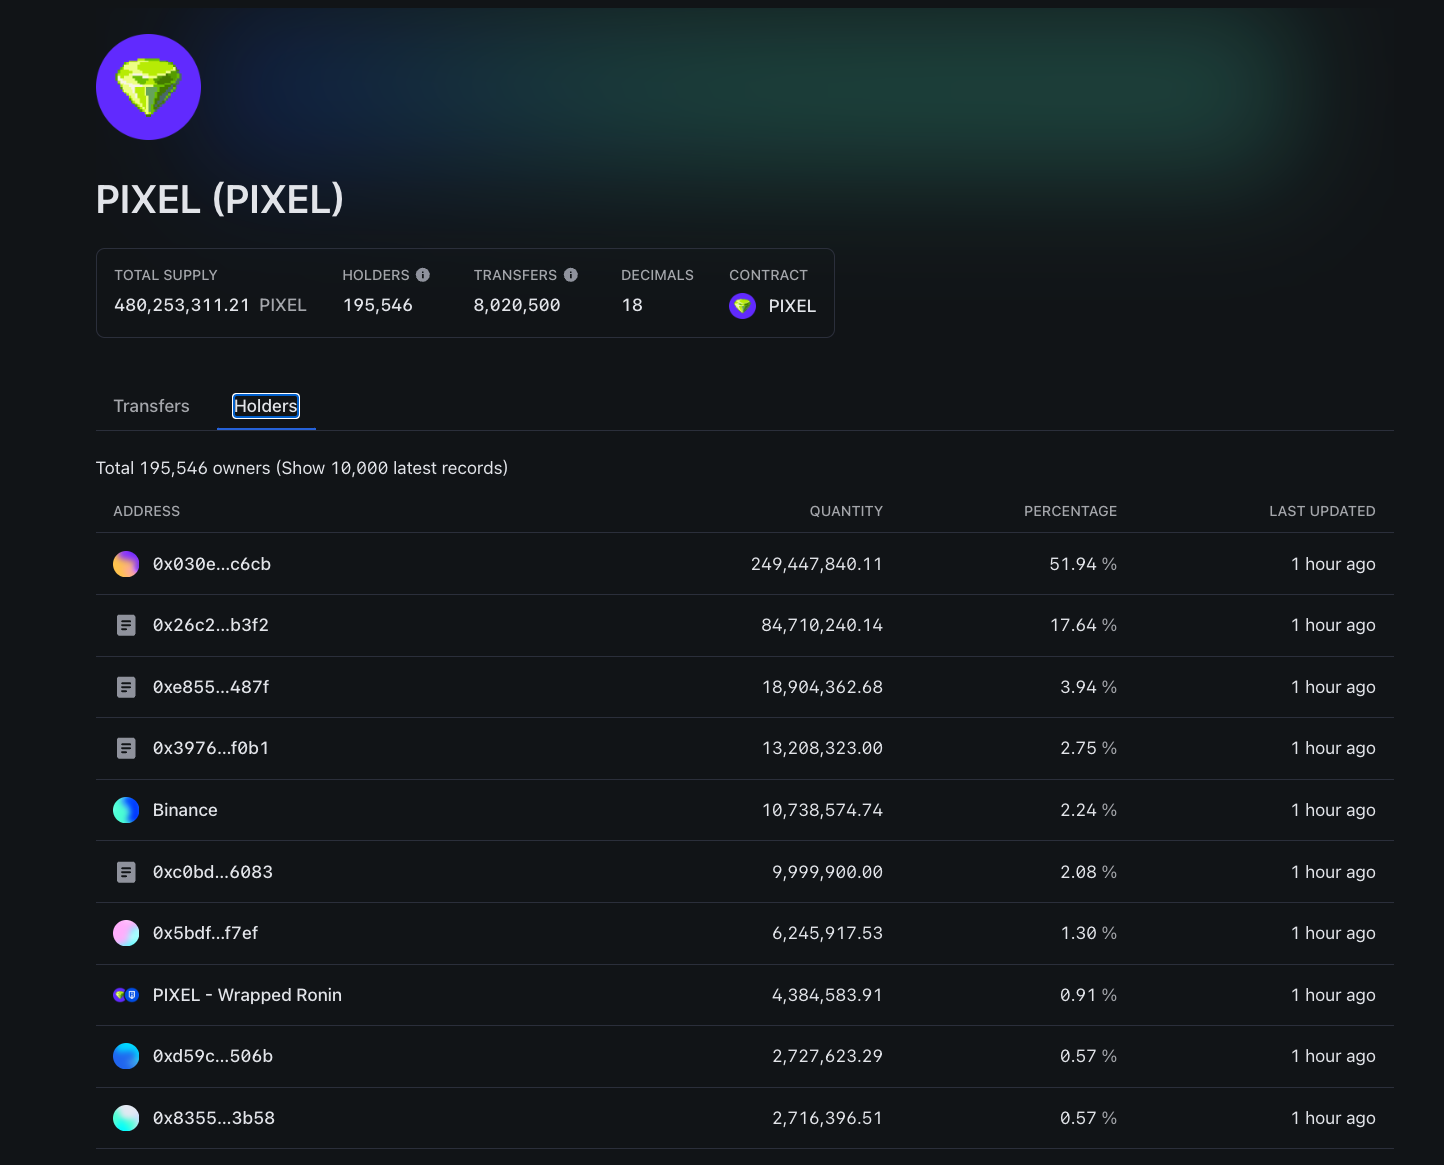
Task: Click the quantity 249,447,840.11
Action: (x=817, y=564)
